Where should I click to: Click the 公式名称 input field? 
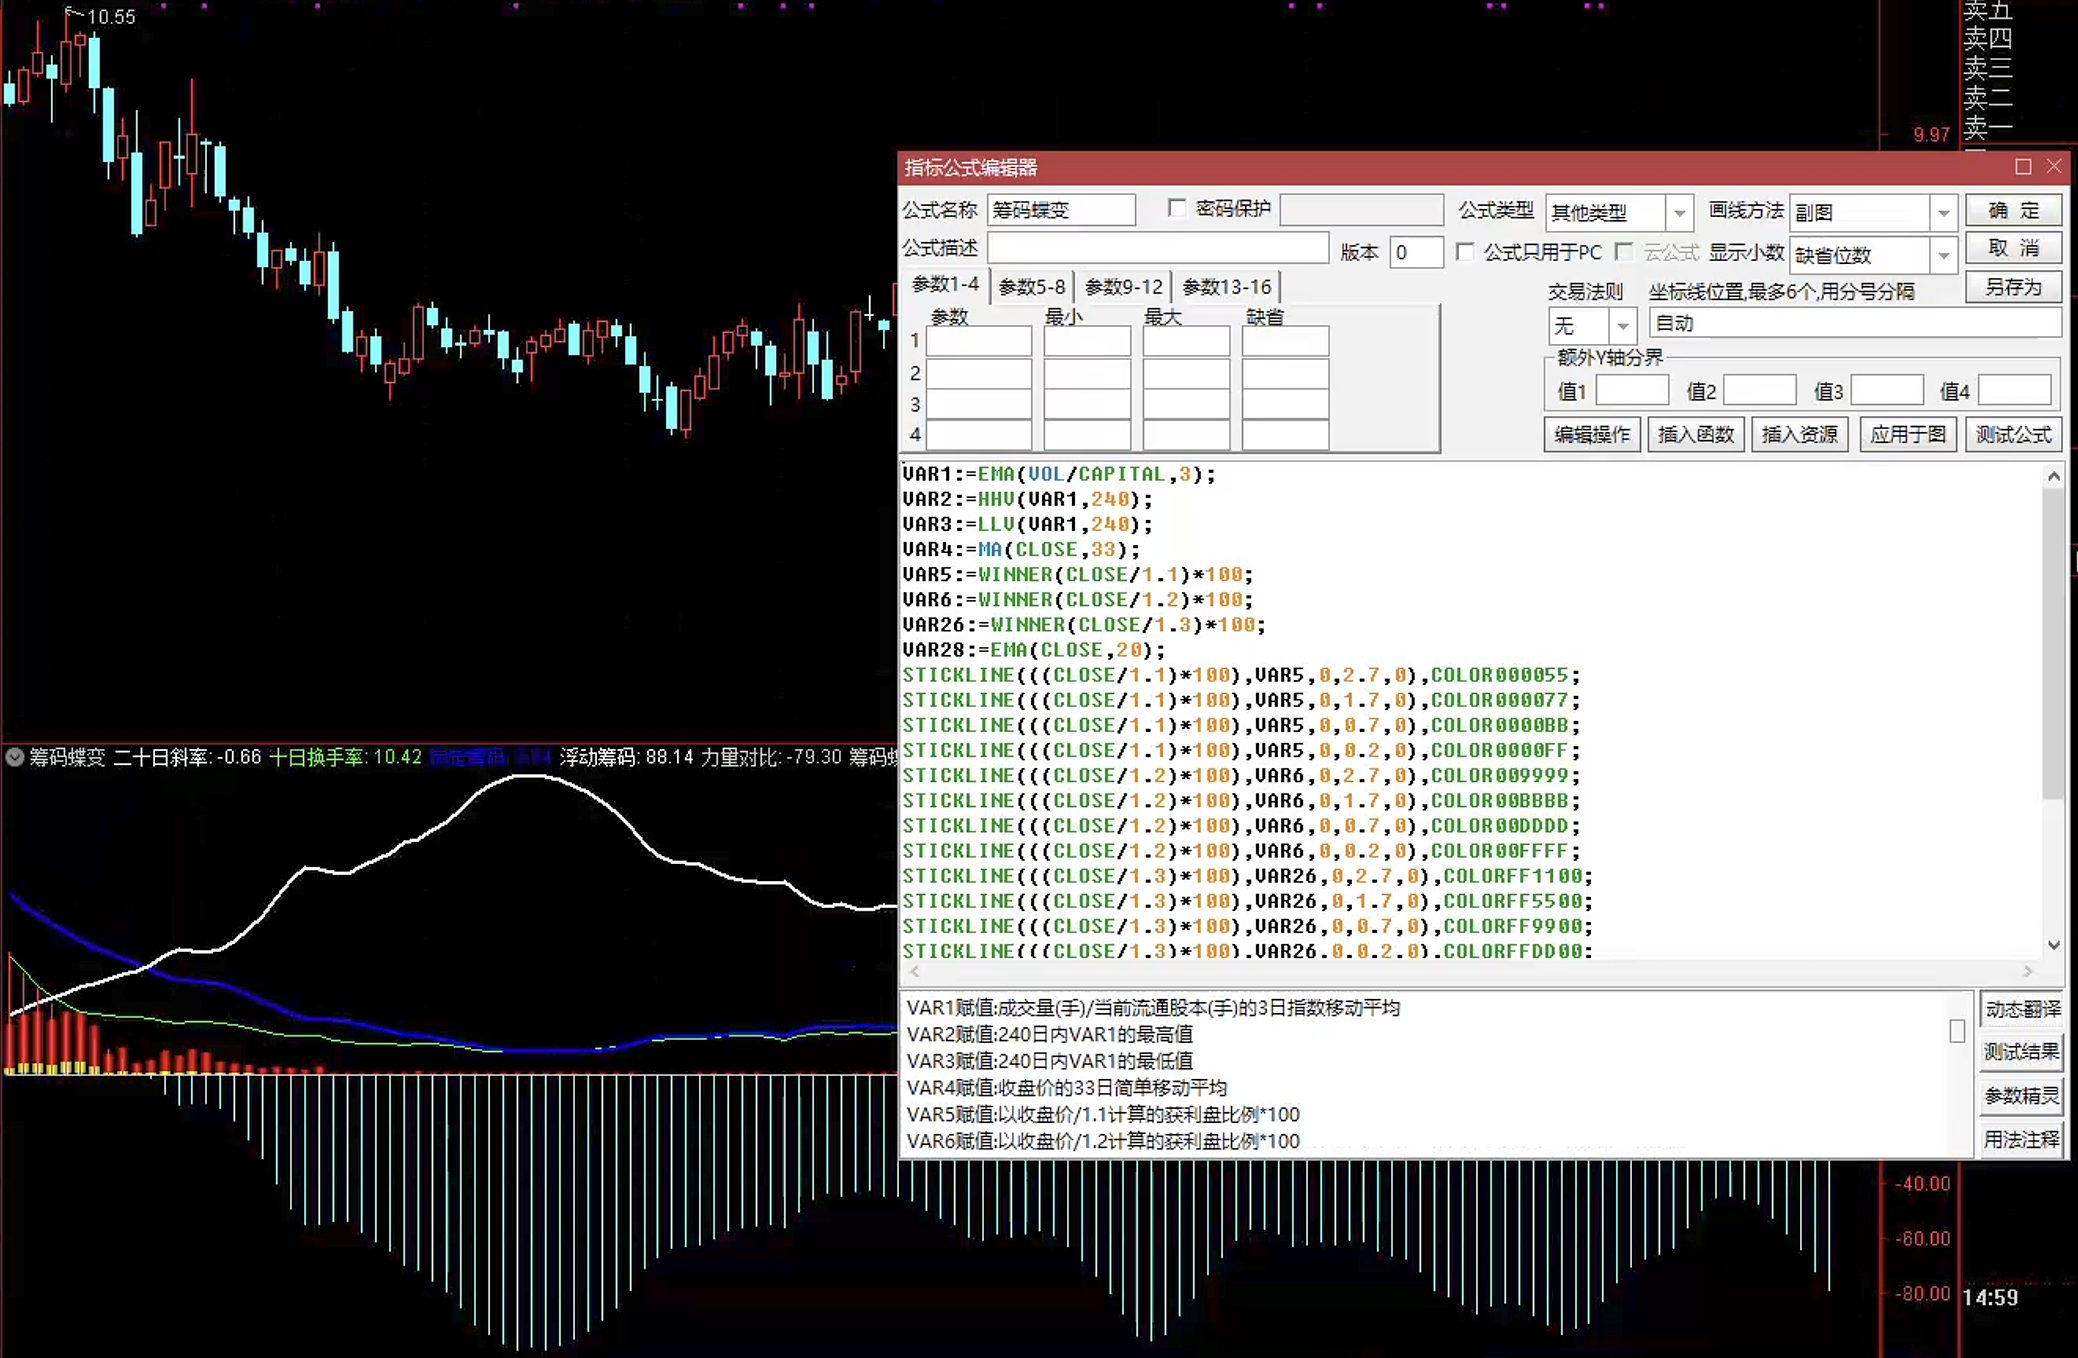1061,210
